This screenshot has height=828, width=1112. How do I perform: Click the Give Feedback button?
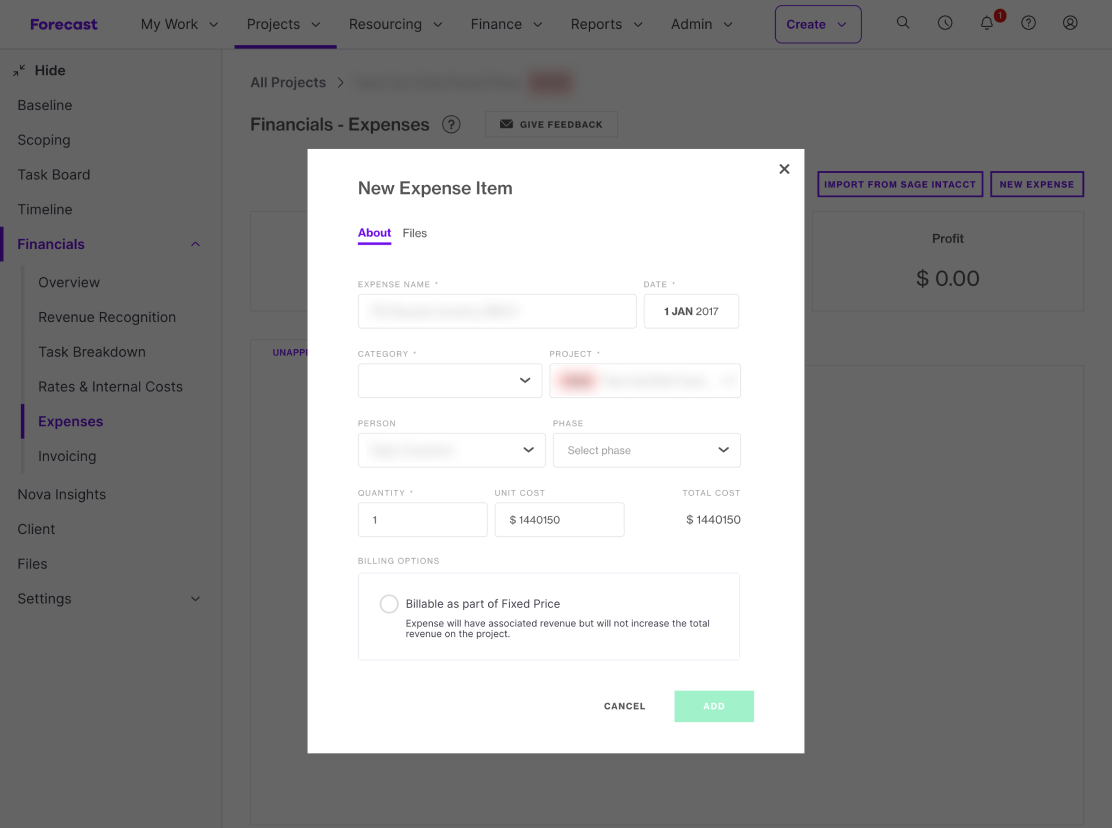(551, 124)
